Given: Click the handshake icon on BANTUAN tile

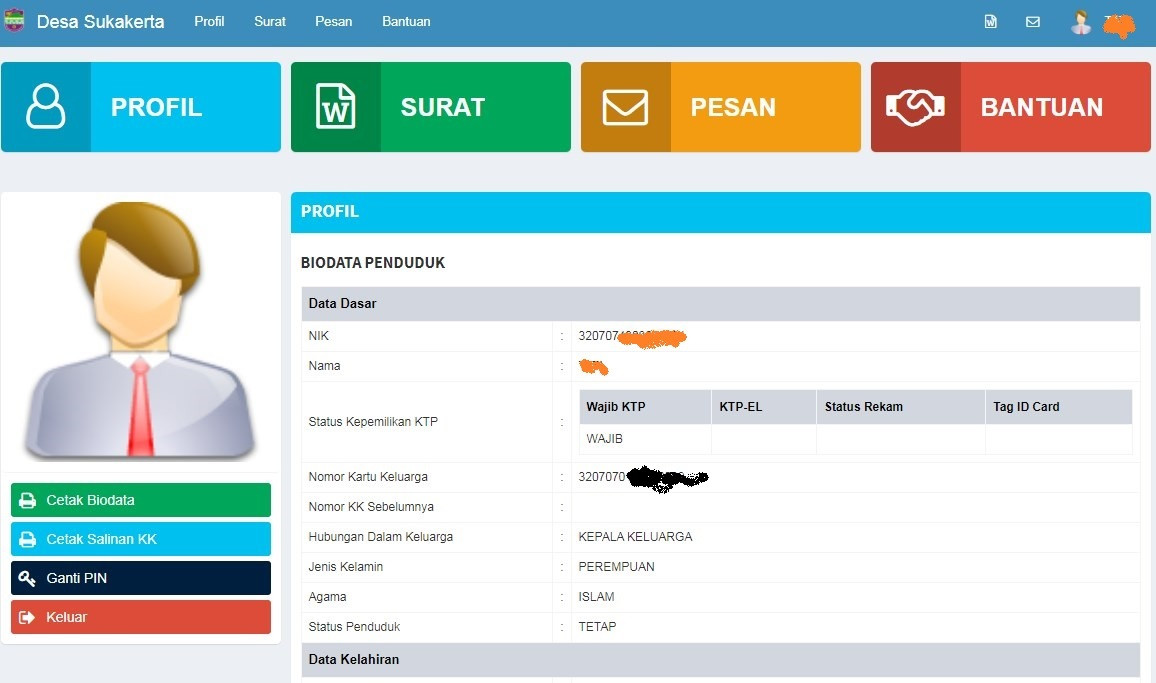Looking at the screenshot, I should tap(915, 107).
